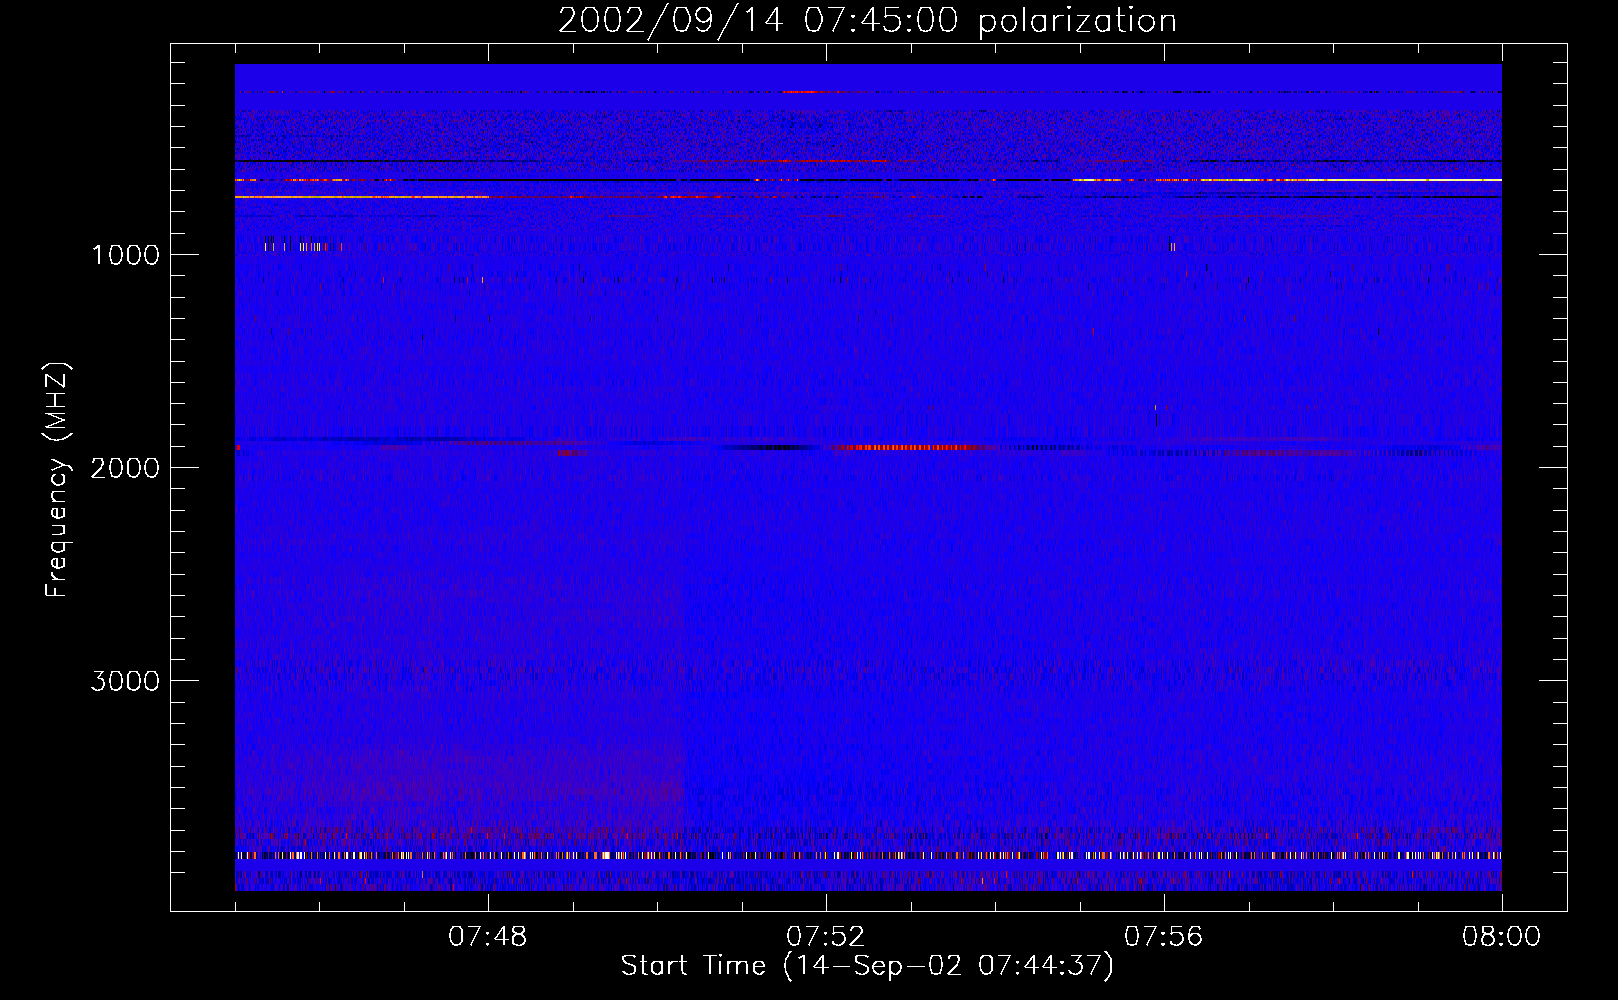Click the '3000' frequency tick label
1618x1000 pixels.
point(125,681)
